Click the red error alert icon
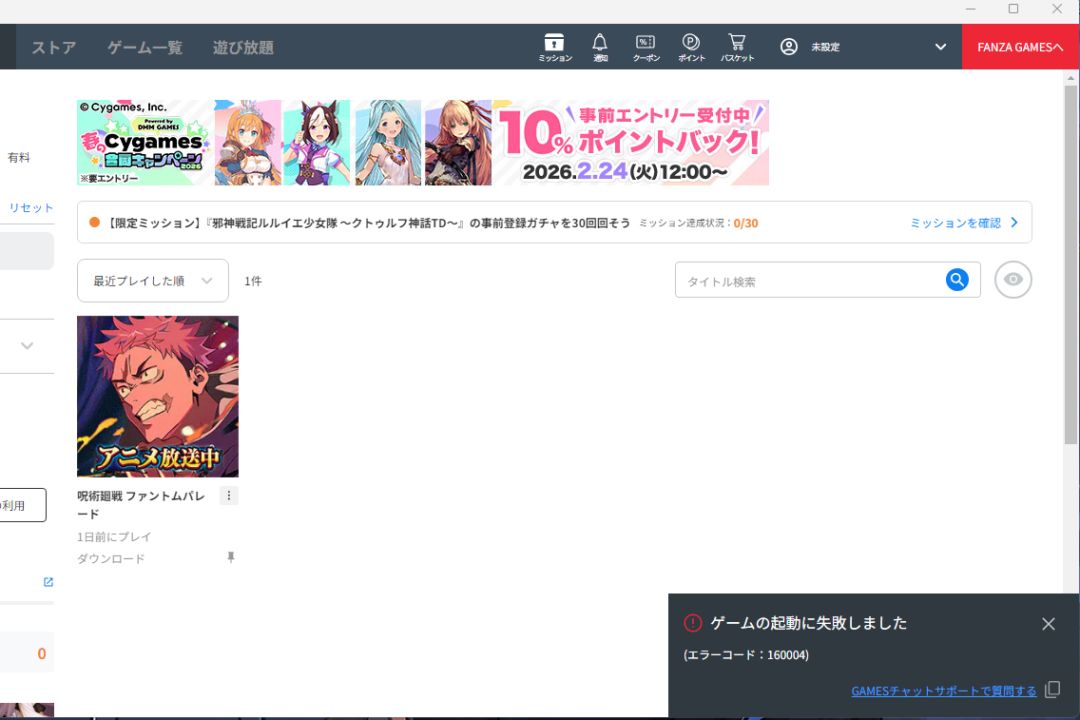 (692, 624)
